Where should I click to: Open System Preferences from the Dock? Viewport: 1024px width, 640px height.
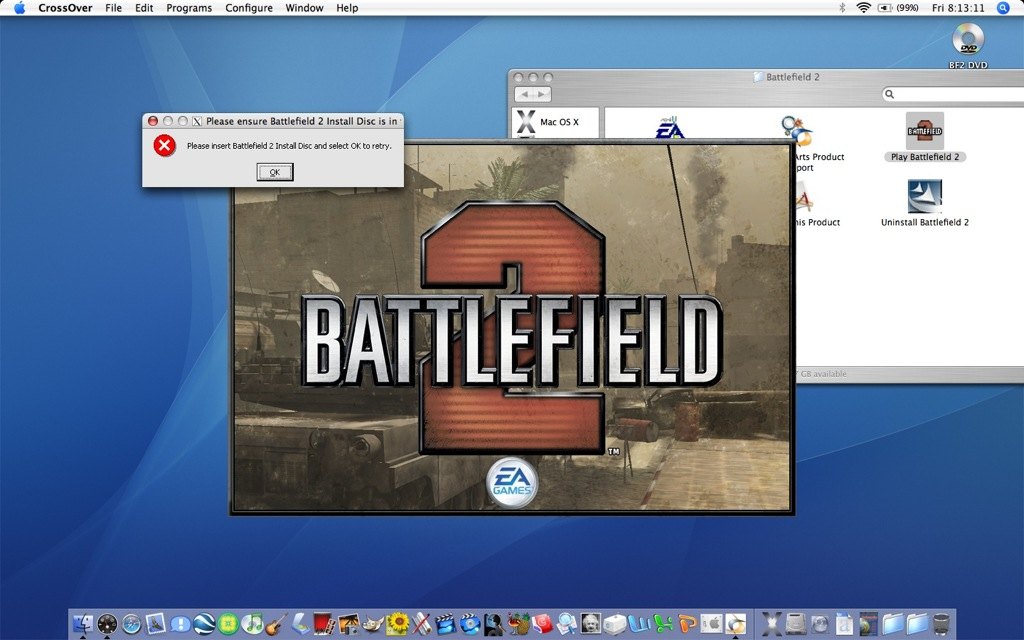click(x=711, y=624)
